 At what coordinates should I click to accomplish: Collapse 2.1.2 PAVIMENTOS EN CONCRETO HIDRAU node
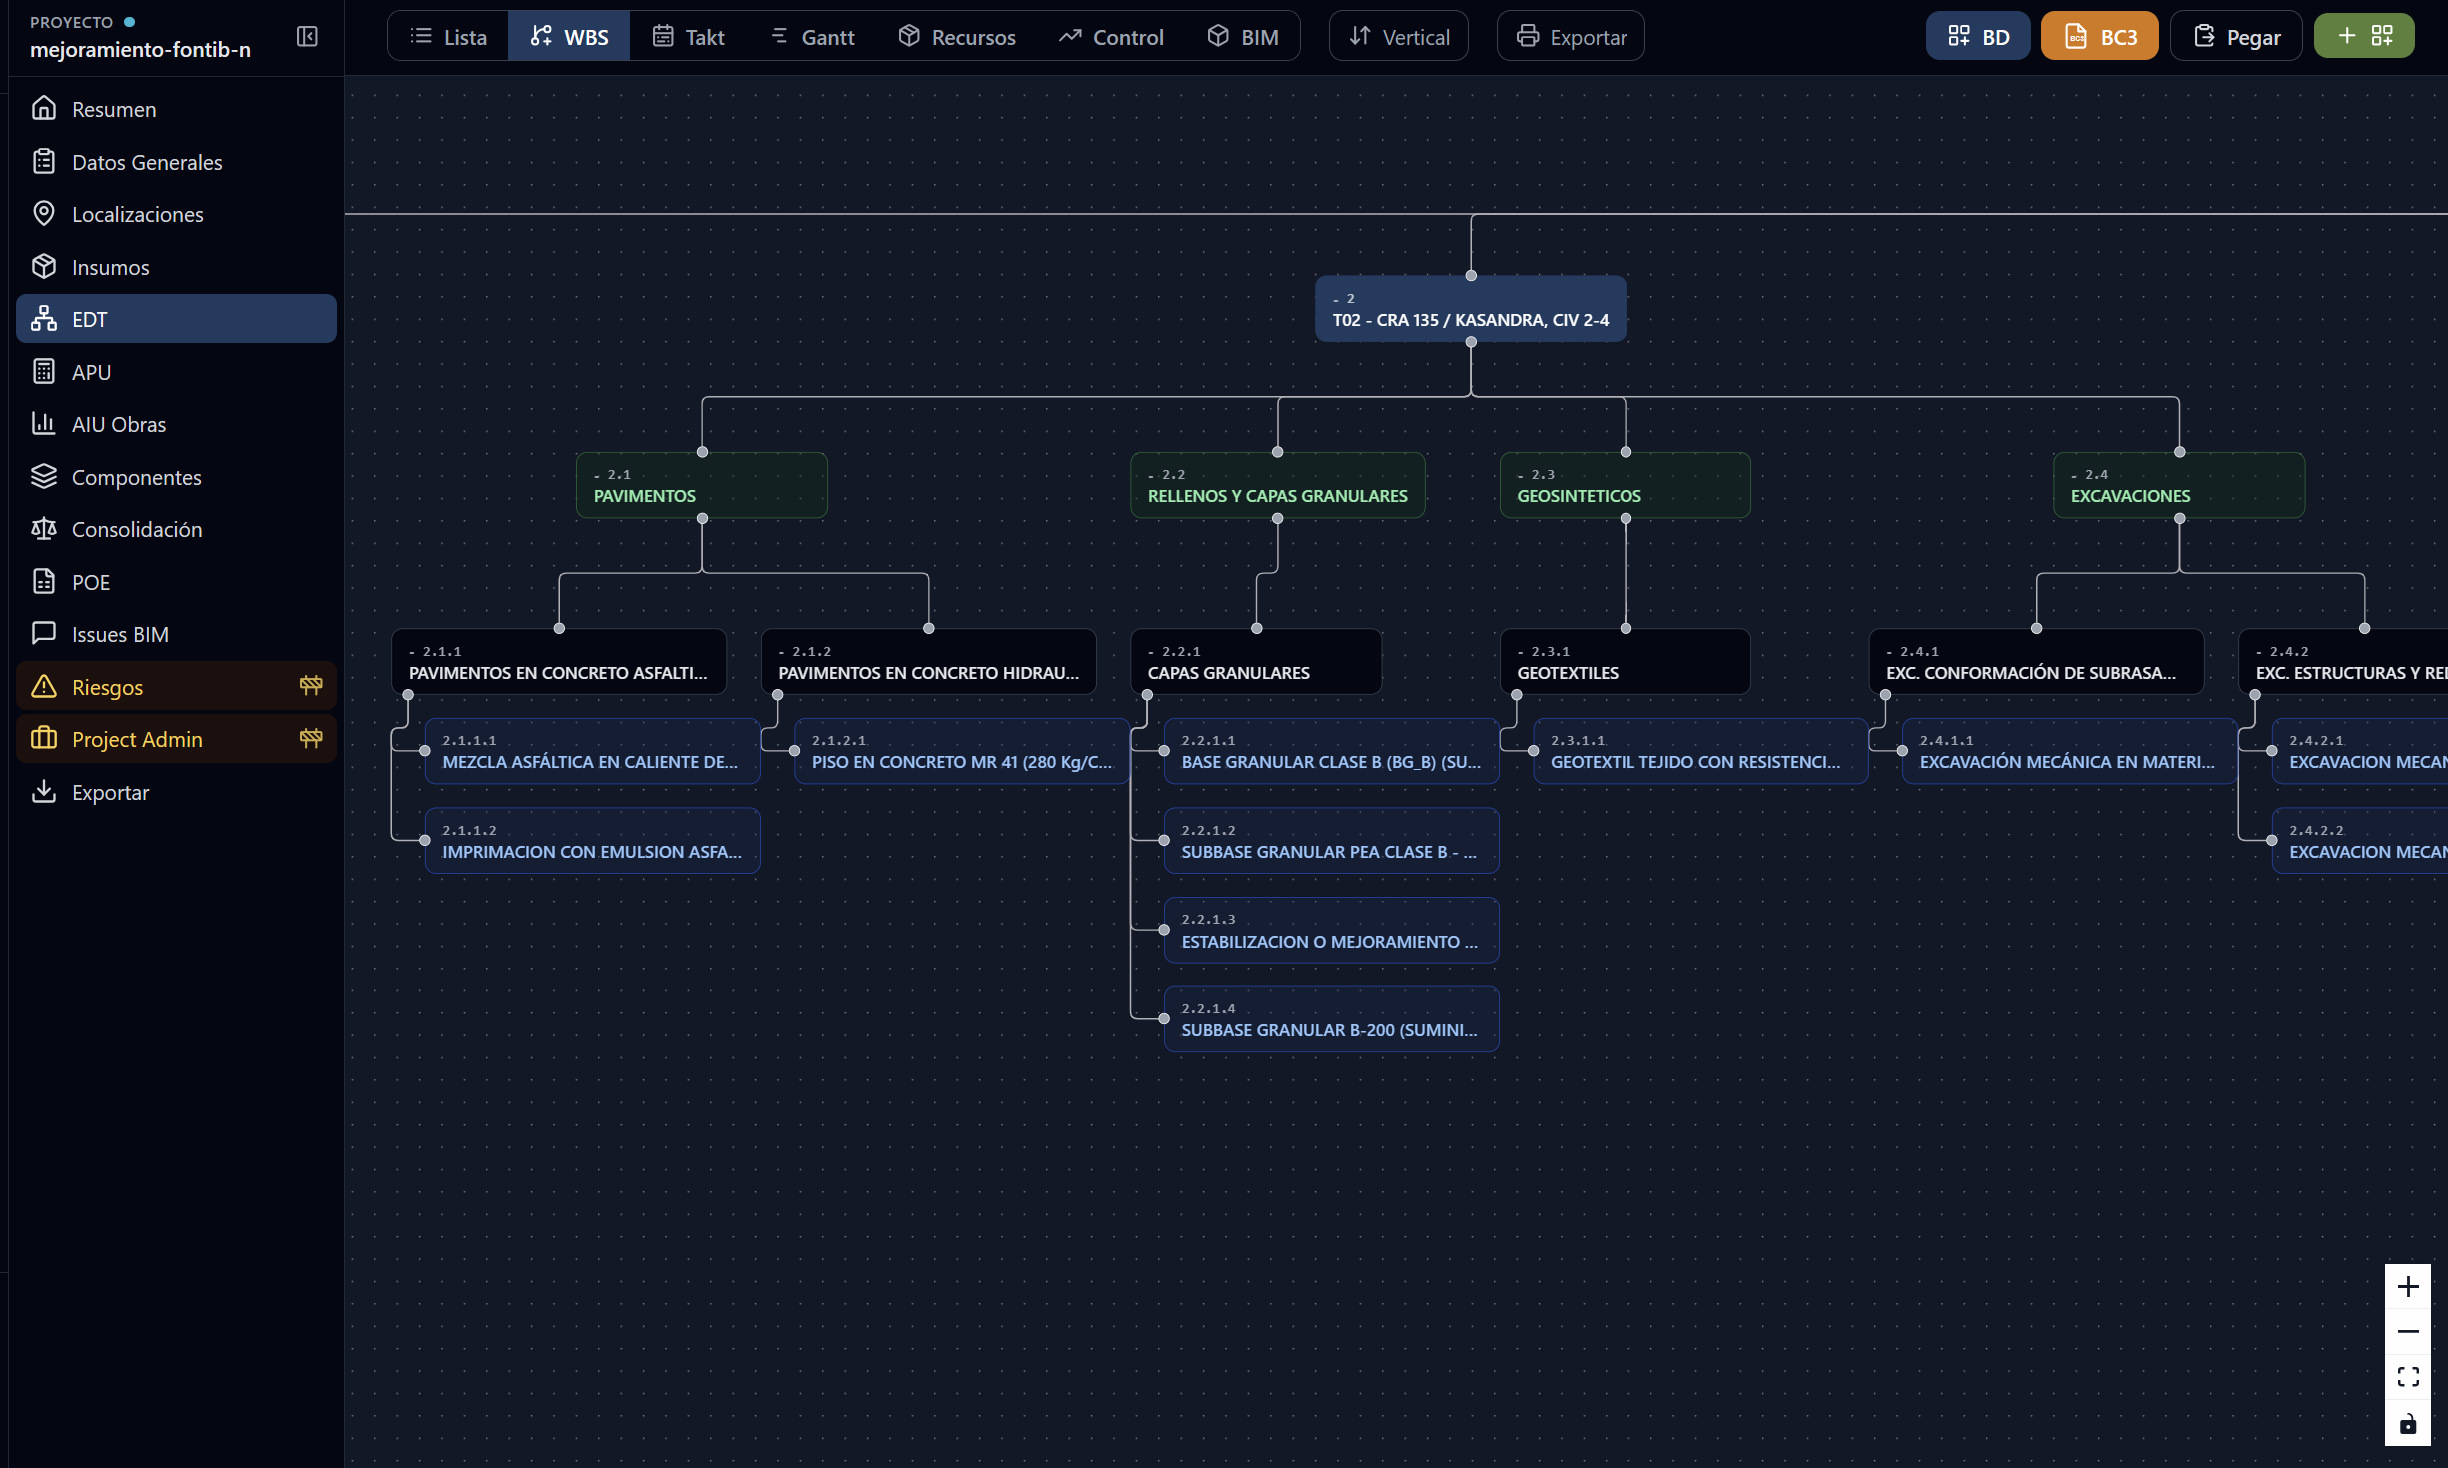click(x=782, y=652)
